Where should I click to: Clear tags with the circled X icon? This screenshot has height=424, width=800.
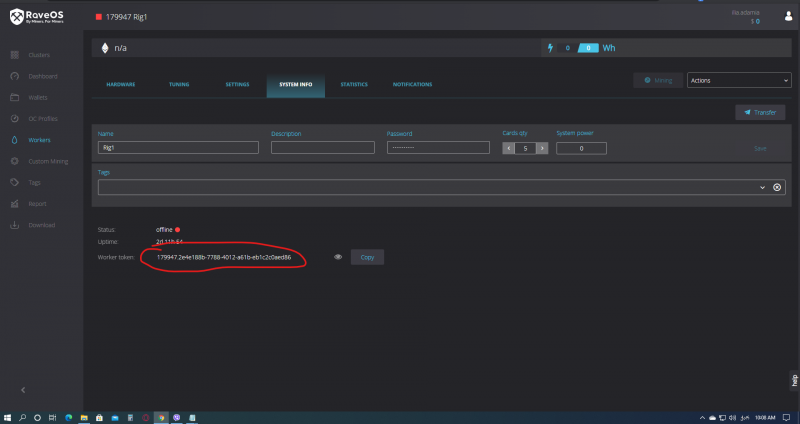[778, 187]
